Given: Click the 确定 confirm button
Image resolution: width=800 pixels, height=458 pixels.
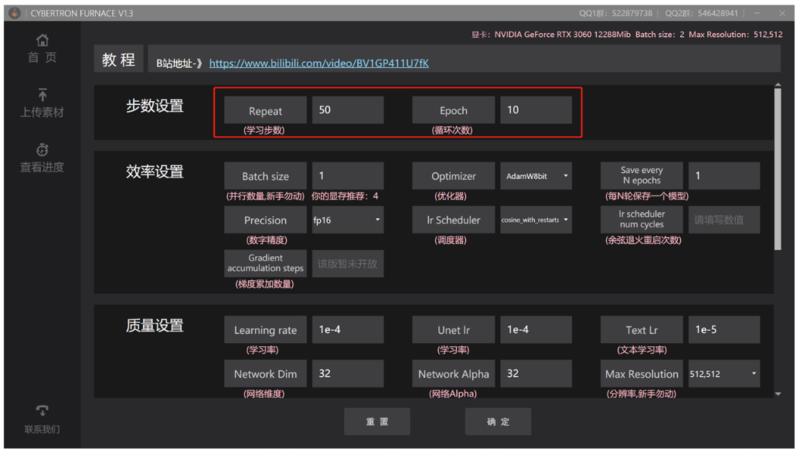Looking at the screenshot, I should pos(498,422).
